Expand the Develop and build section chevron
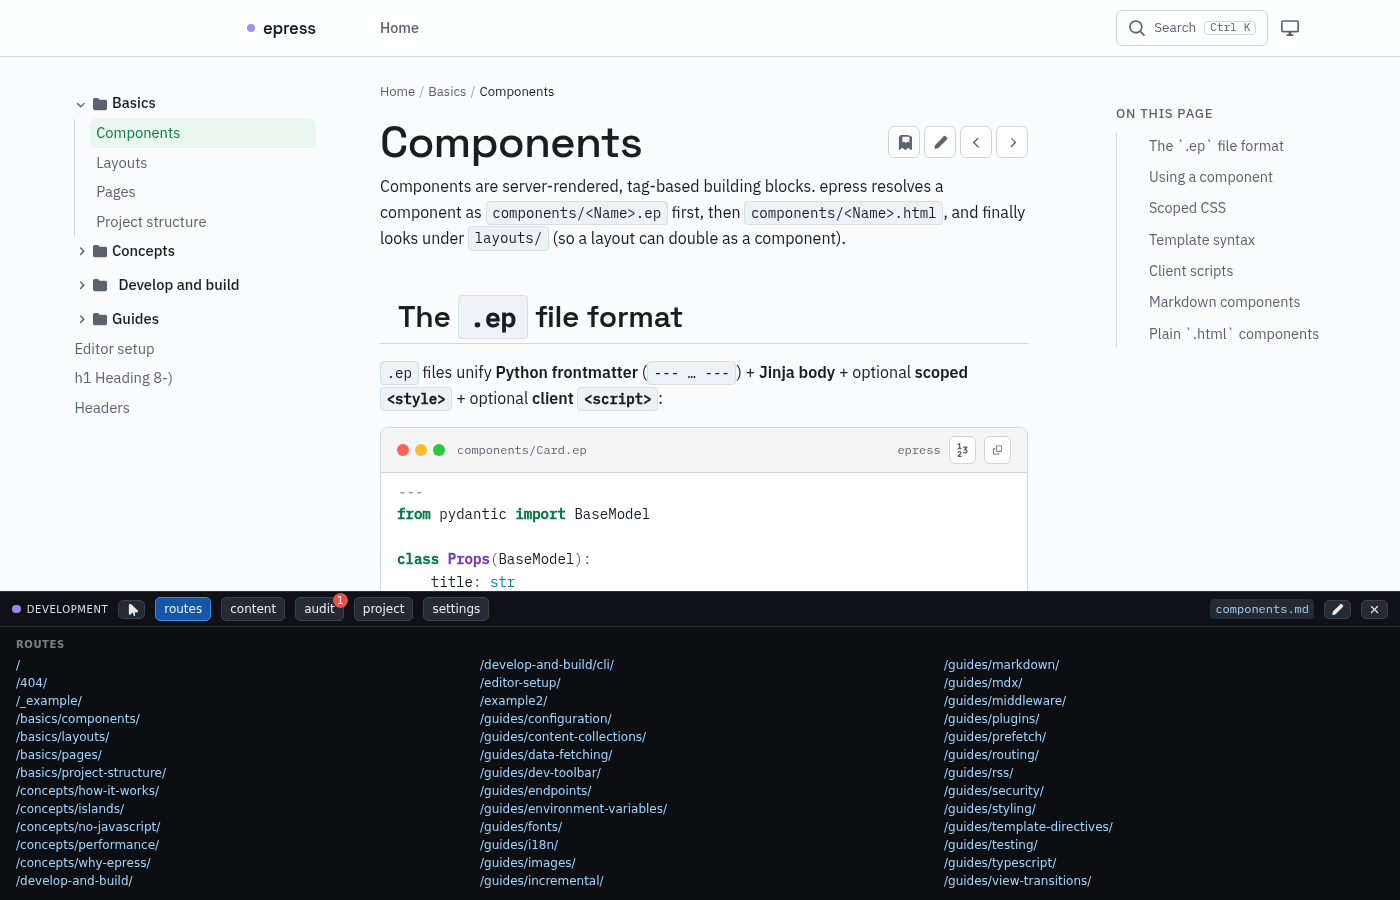1400x900 pixels. pos(81,285)
